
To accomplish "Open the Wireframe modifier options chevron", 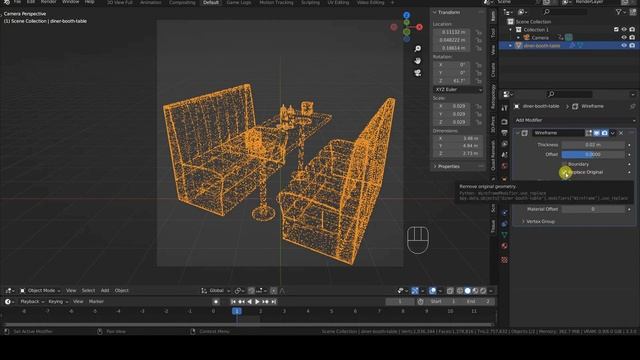I will (x=613, y=133).
